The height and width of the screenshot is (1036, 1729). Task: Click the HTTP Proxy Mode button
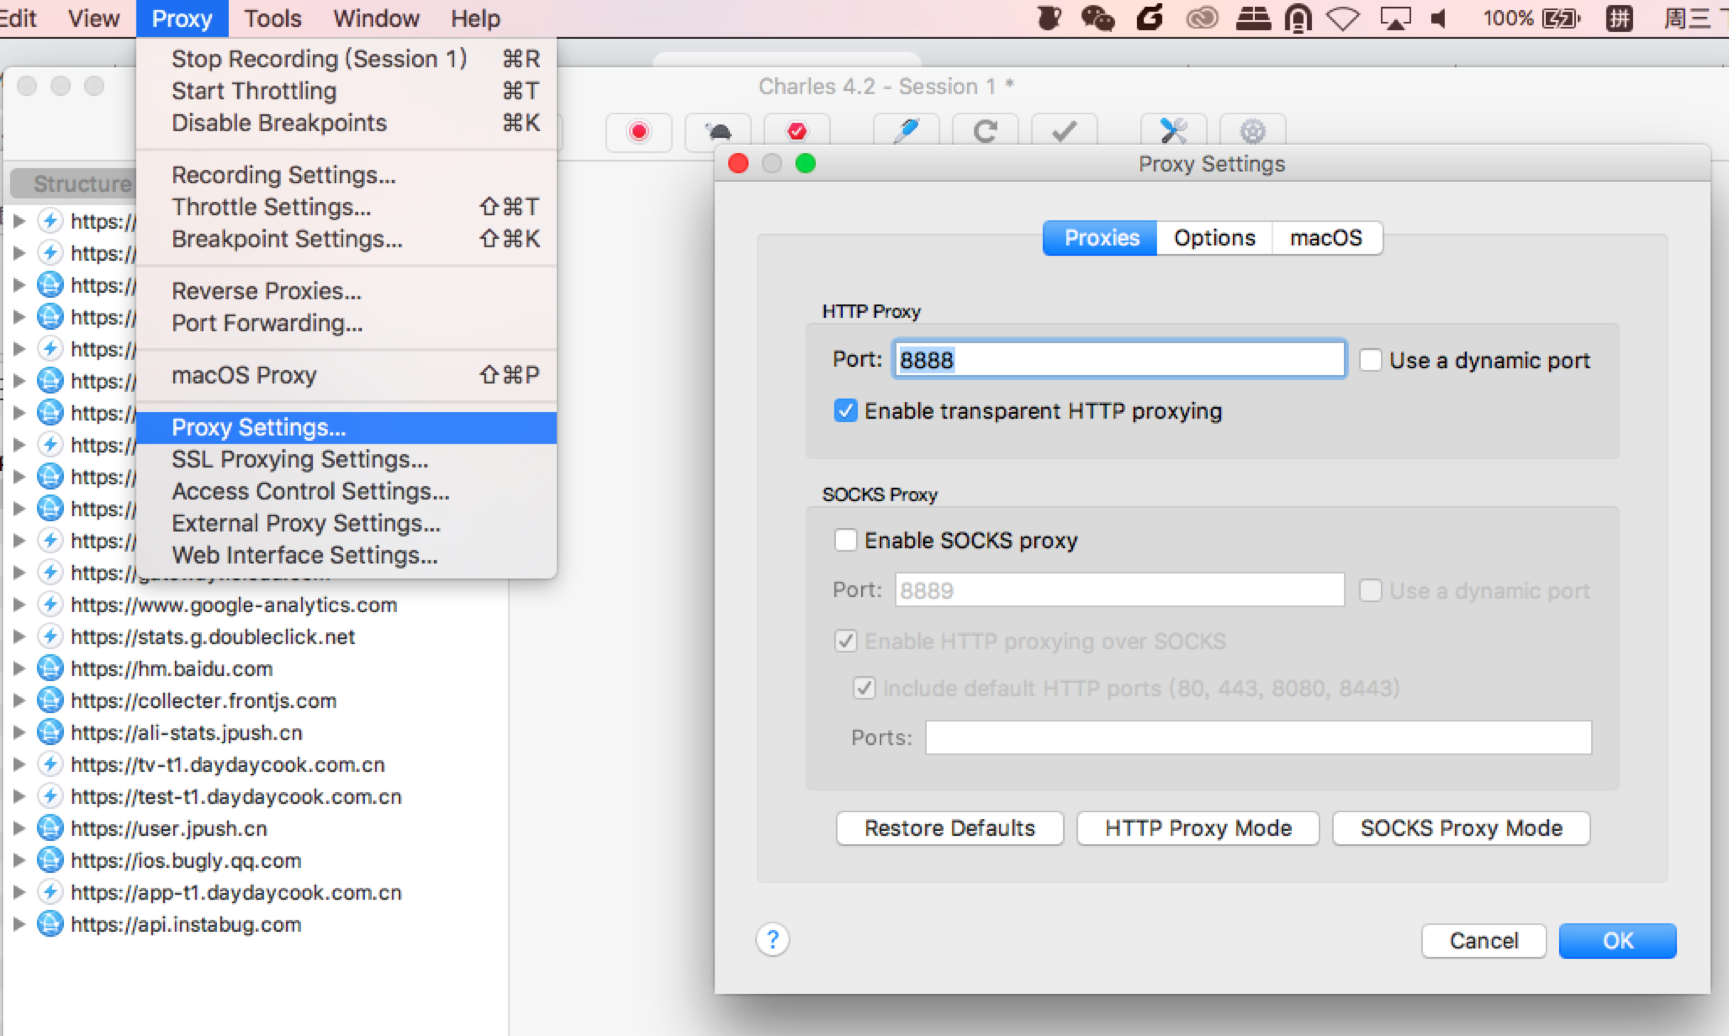[1198, 828]
